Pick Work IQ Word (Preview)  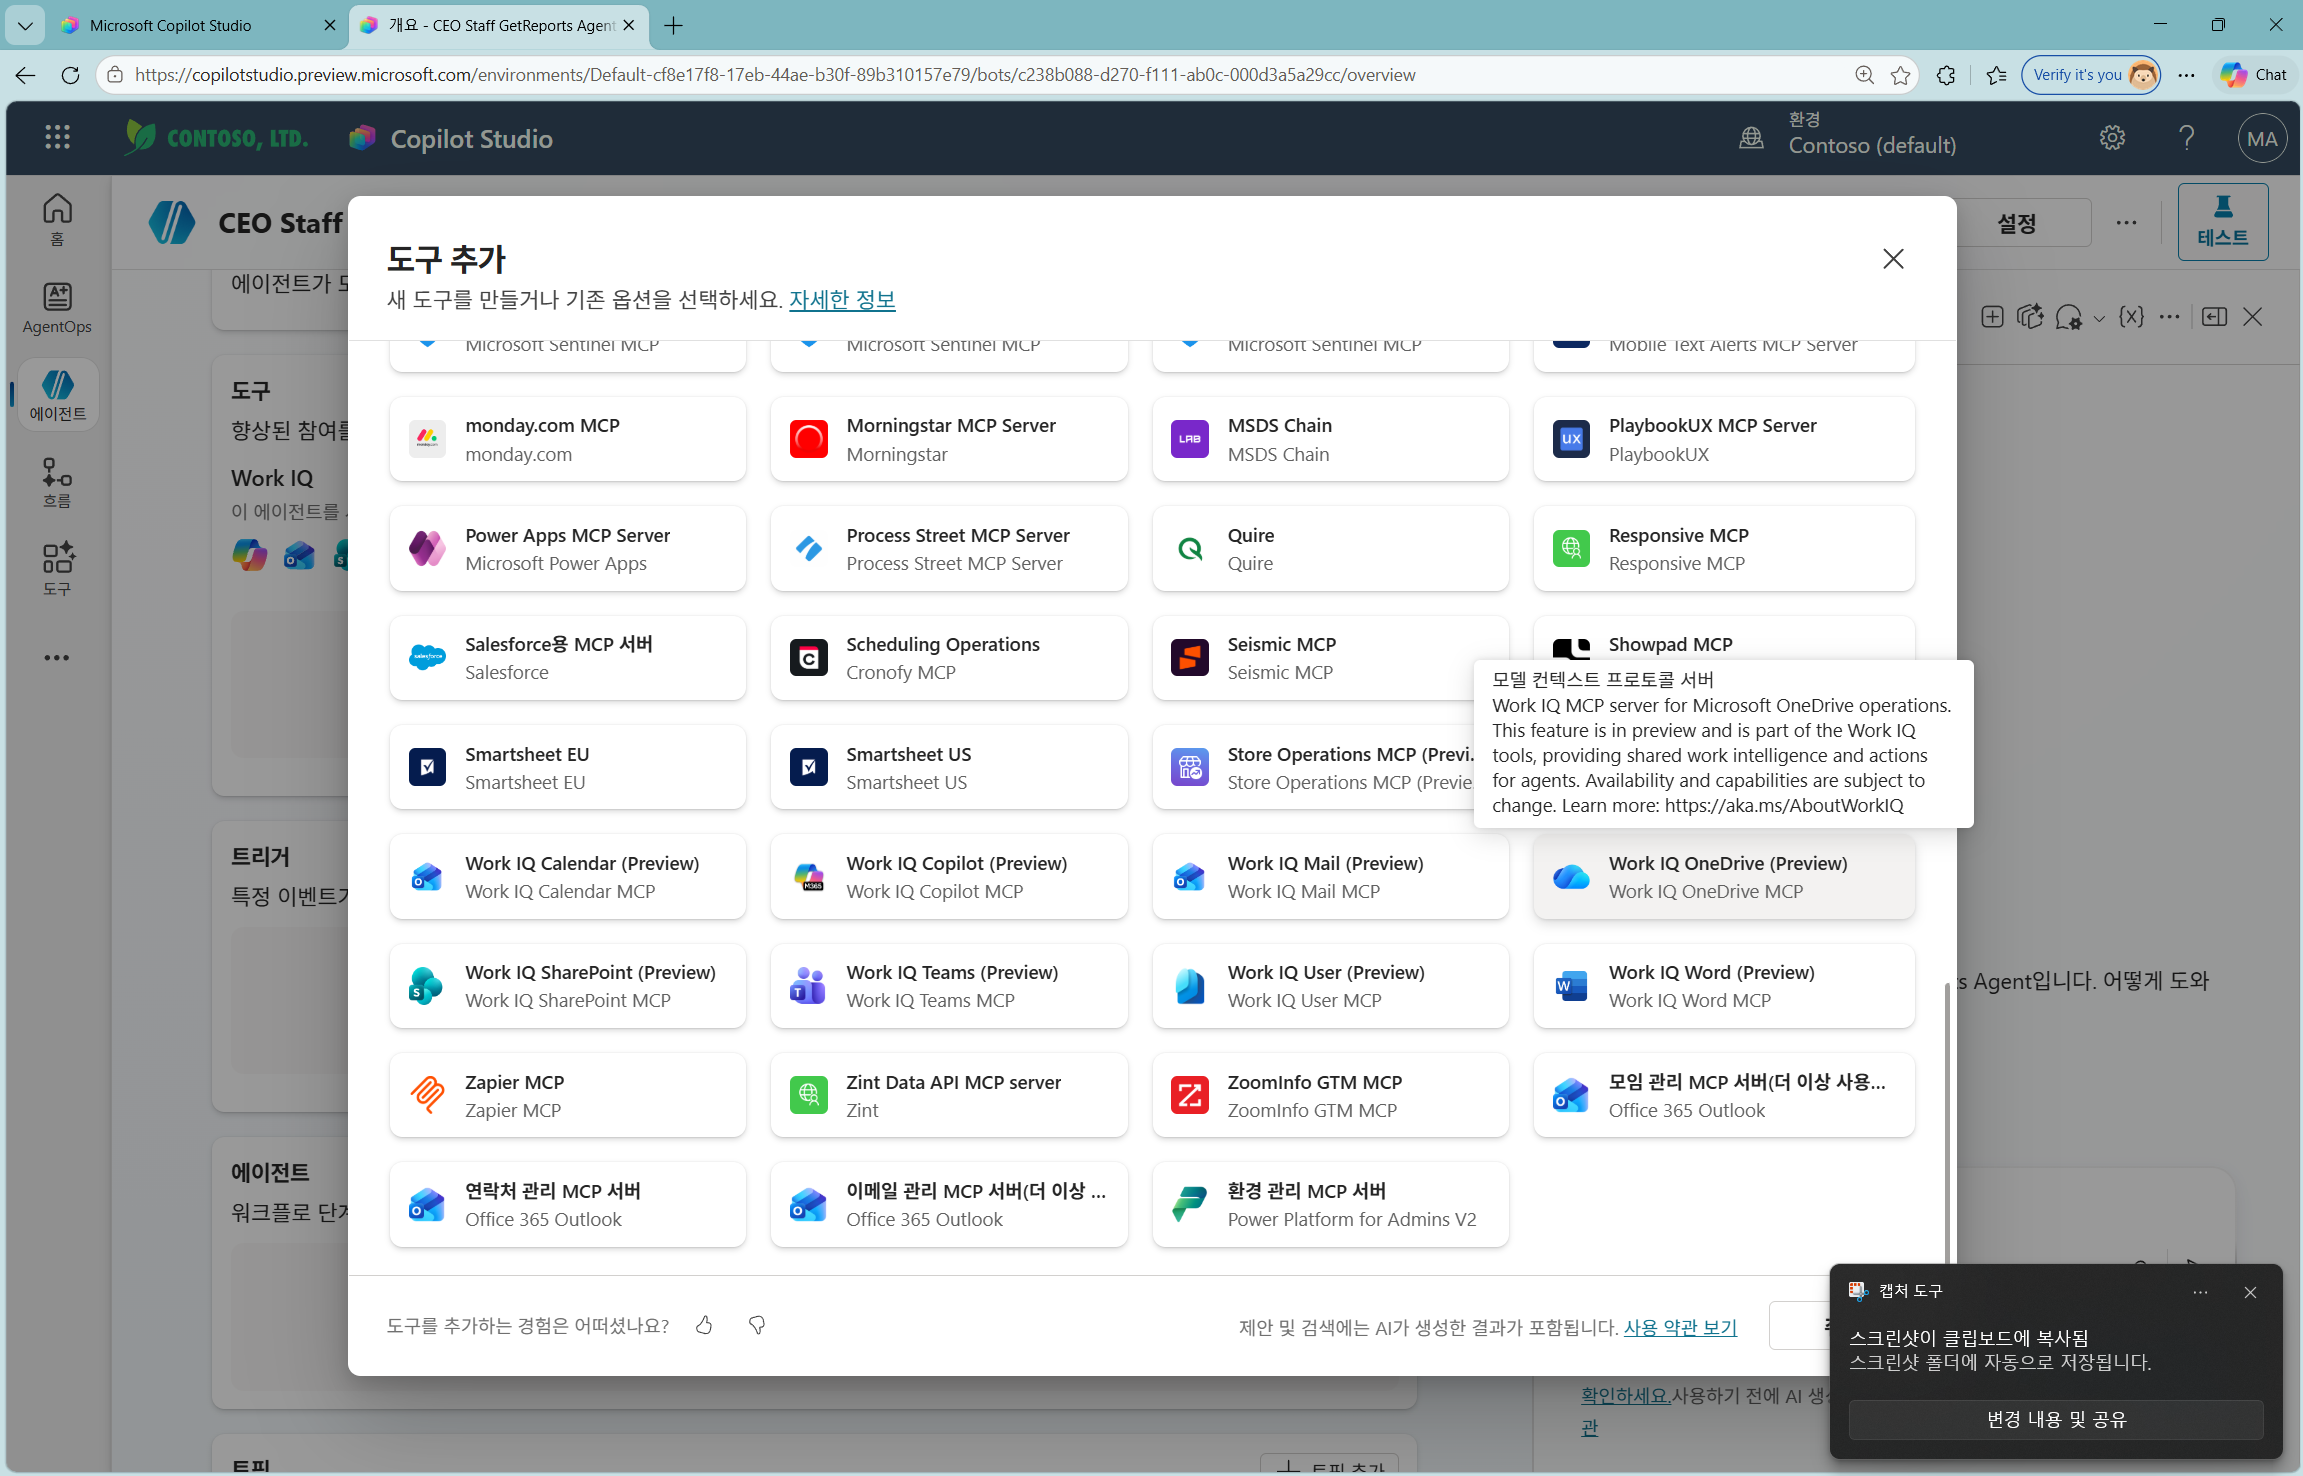pyautogui.click(x=1724, y=986)
